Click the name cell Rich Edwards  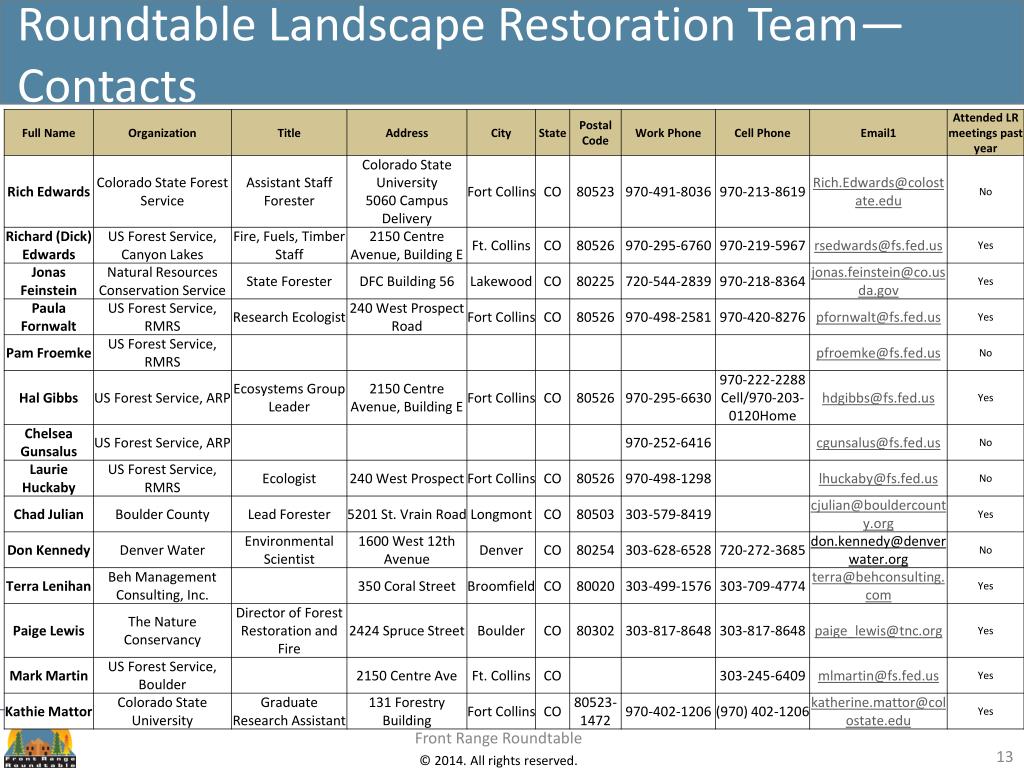[48, 191]
